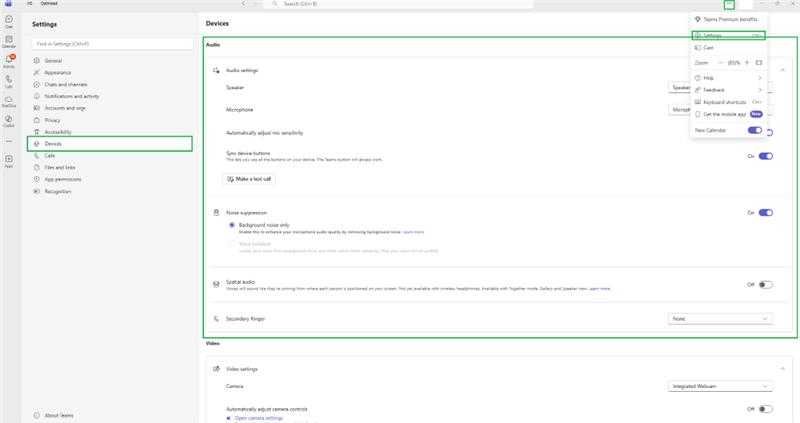Zoom out with the minus icon
Viewport: 800px width, 423px height.
pyautogui.click(x=720, y=63)
